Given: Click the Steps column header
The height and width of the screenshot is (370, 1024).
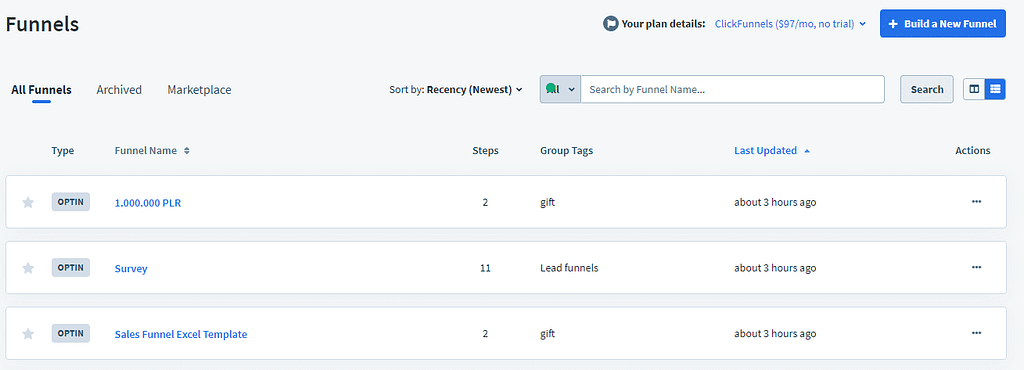Looking at the screenshot, I should click(x=485, y=151).
